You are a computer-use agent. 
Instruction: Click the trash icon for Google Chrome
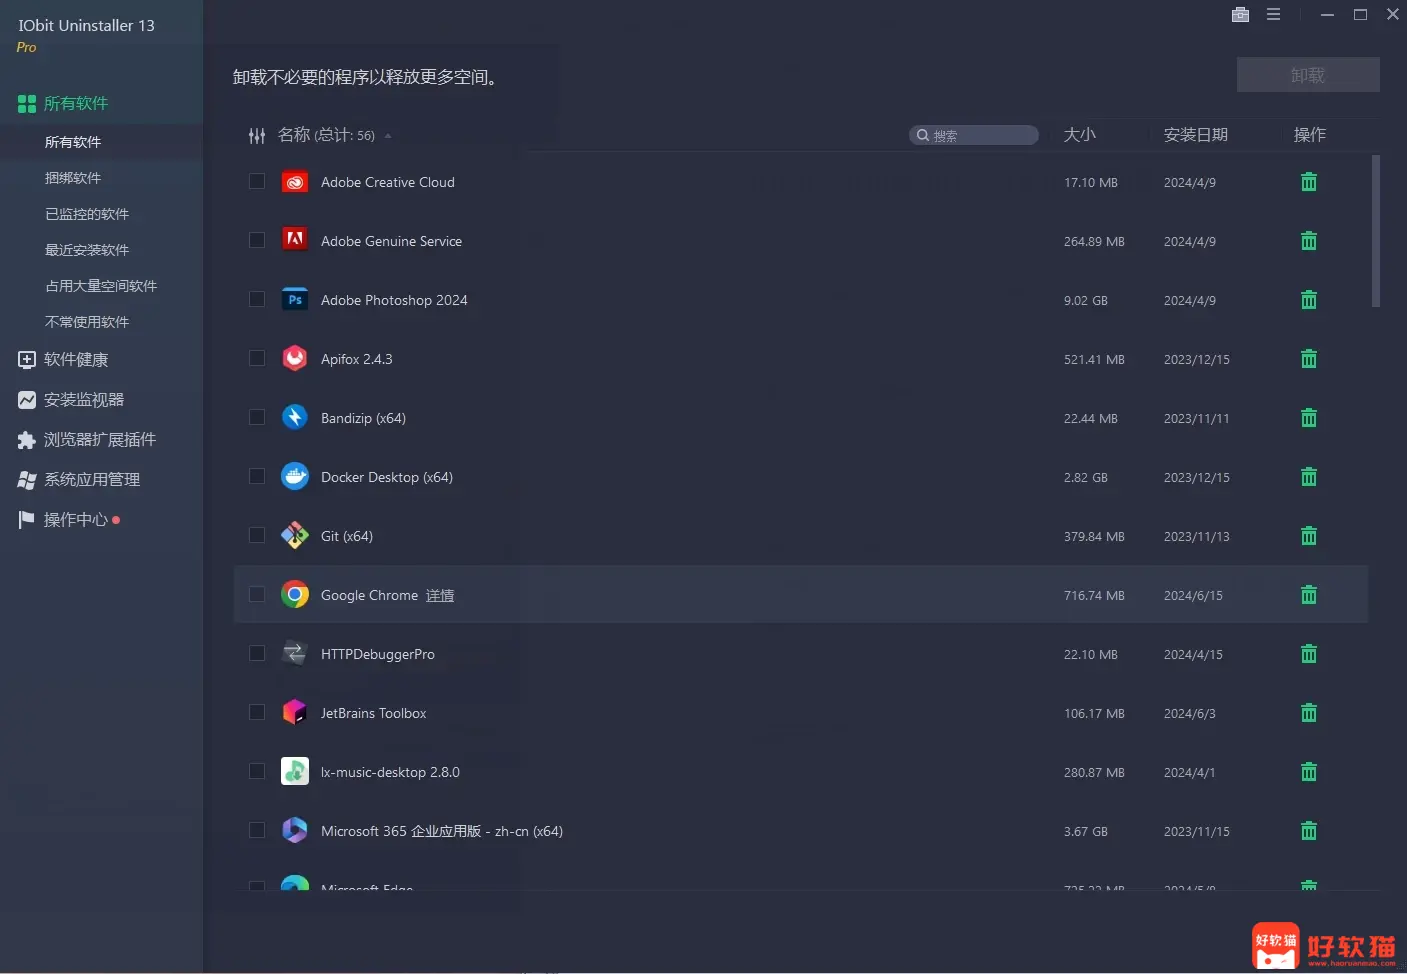click(x=1308, y=595)
